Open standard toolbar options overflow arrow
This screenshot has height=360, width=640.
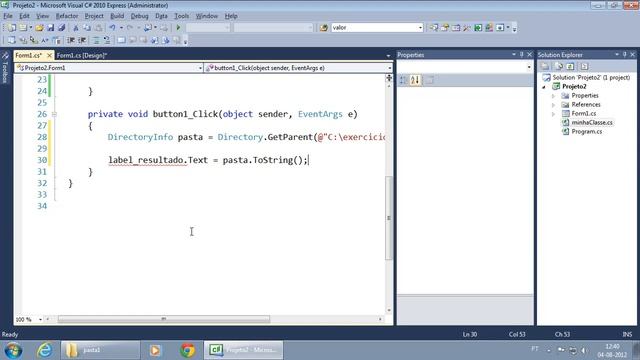(x=514, y=29)
